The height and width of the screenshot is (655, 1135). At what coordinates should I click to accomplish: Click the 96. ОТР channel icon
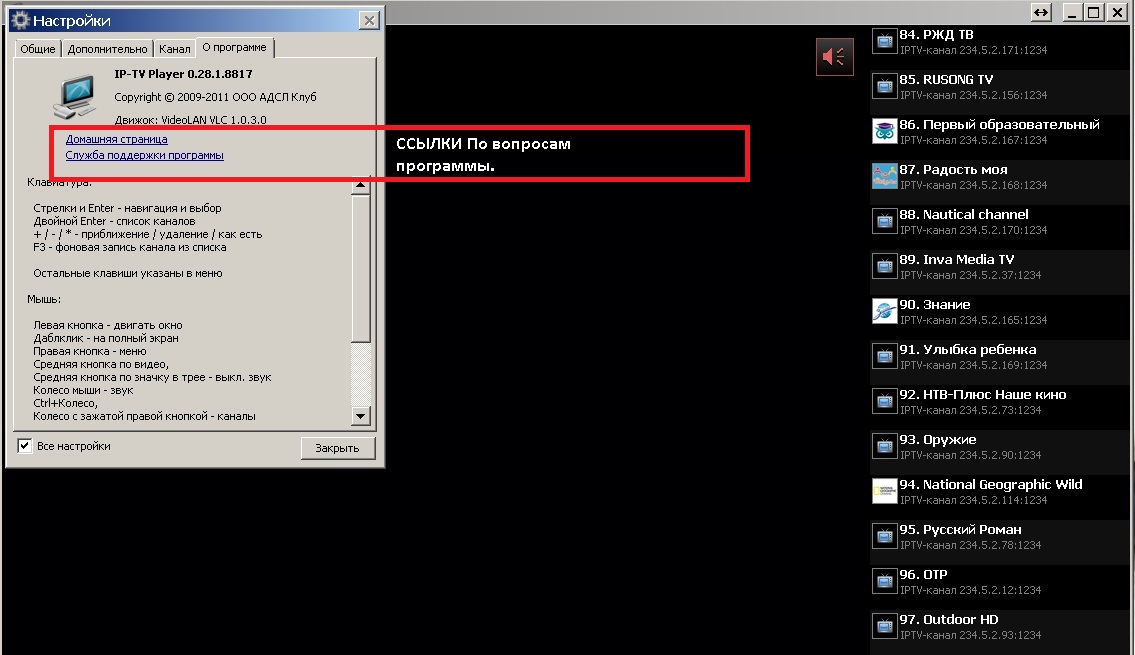[885, 581]
